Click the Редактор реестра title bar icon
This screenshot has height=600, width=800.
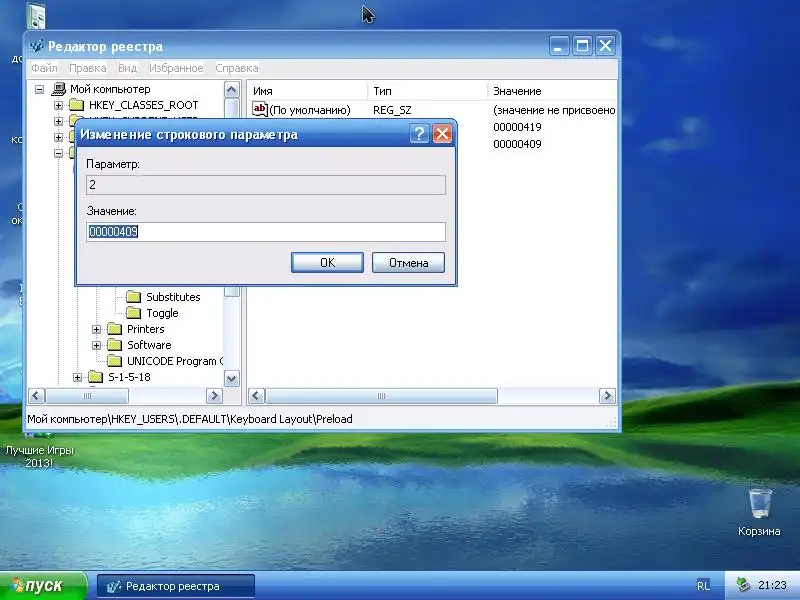tap(36, 46)
